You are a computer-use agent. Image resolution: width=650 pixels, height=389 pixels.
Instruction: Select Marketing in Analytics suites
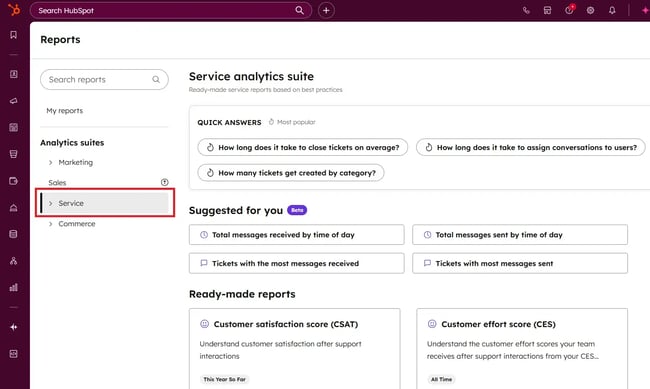click(75, 162)
